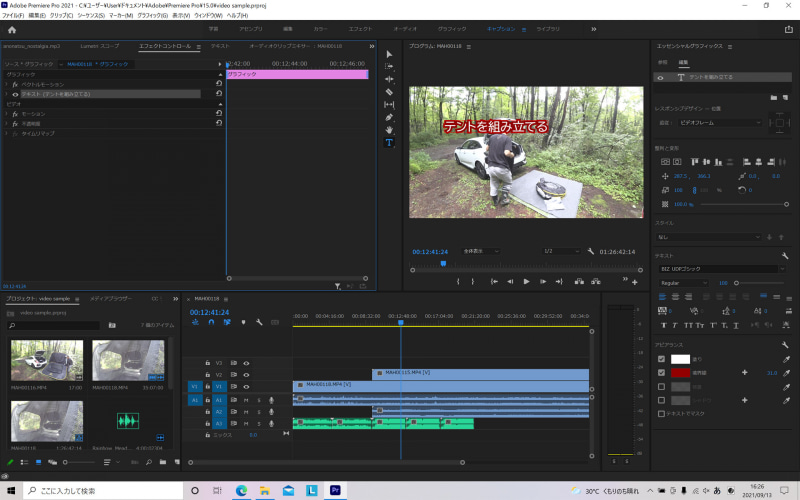Toggle V2 track output eye
Viewport: 800px width, 500px height.
[x=246, y=375]
